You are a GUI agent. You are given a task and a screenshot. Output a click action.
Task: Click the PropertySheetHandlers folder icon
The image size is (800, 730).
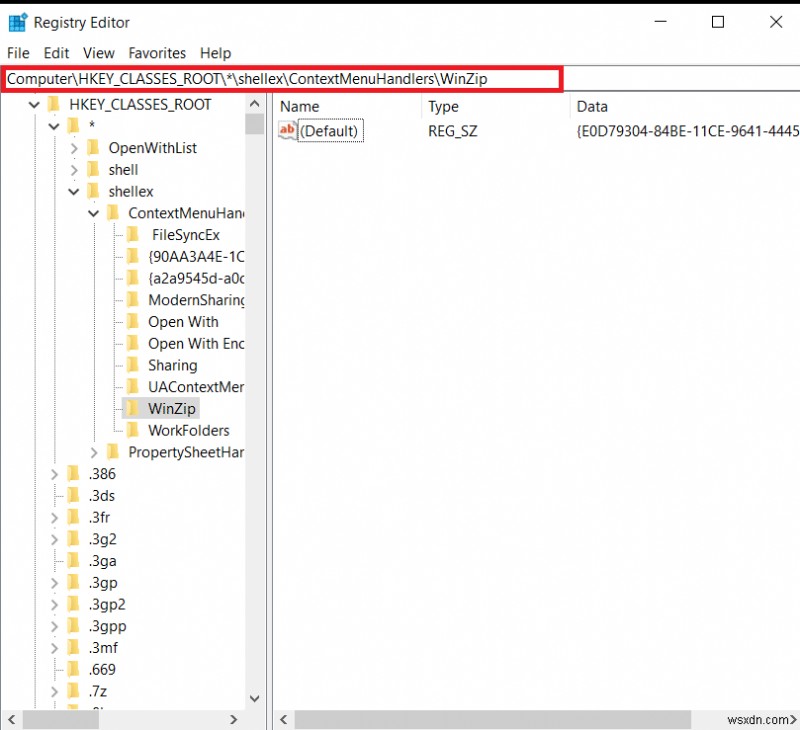click(113, 452)
